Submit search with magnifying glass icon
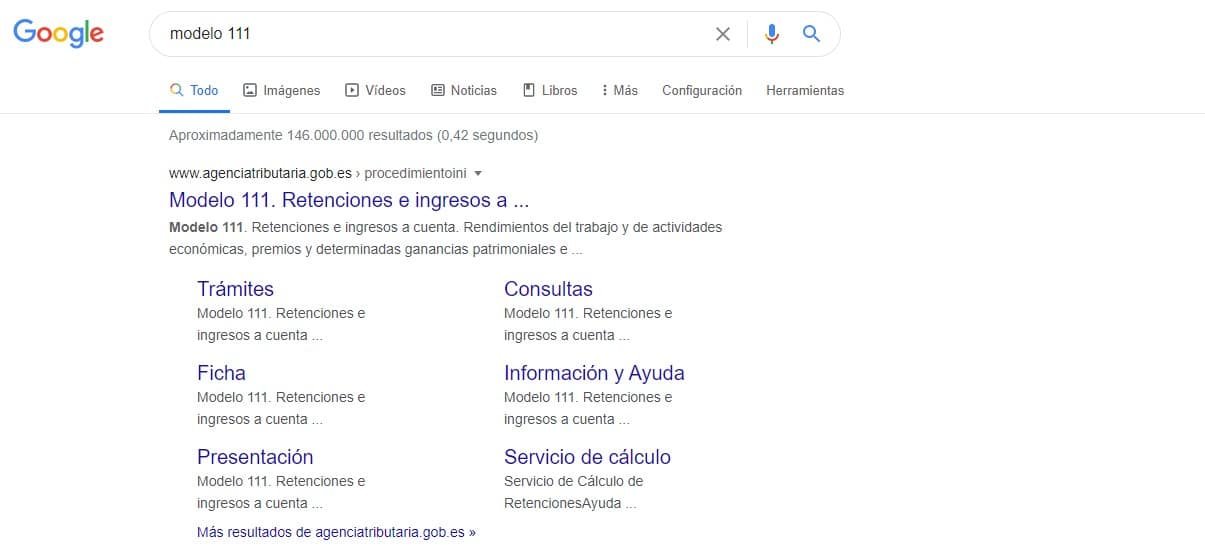1205x556 pixels. [811, 34]
